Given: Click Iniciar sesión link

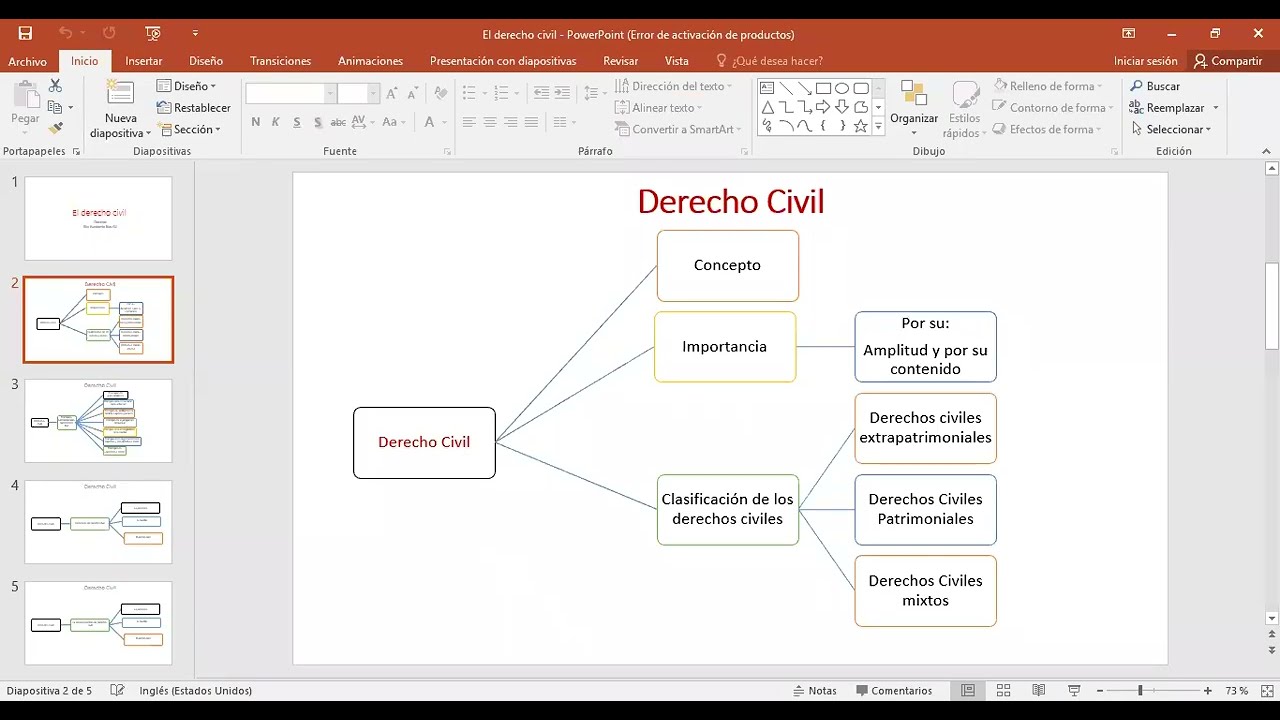Looking at the screenshot, I should click(x=1146, y=61).
